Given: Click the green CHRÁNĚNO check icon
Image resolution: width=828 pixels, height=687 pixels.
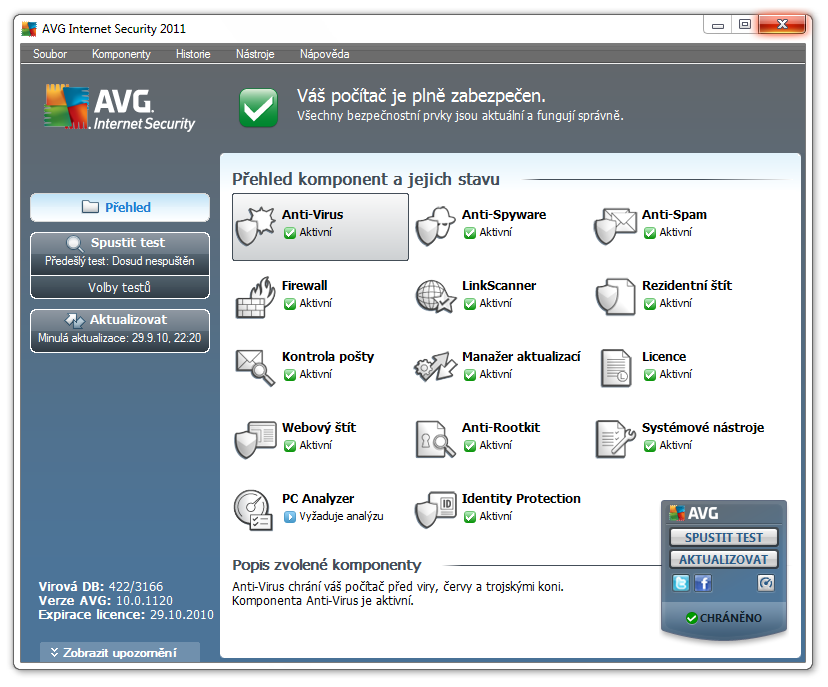Looking at the screenshot, I should pos(692,618).
